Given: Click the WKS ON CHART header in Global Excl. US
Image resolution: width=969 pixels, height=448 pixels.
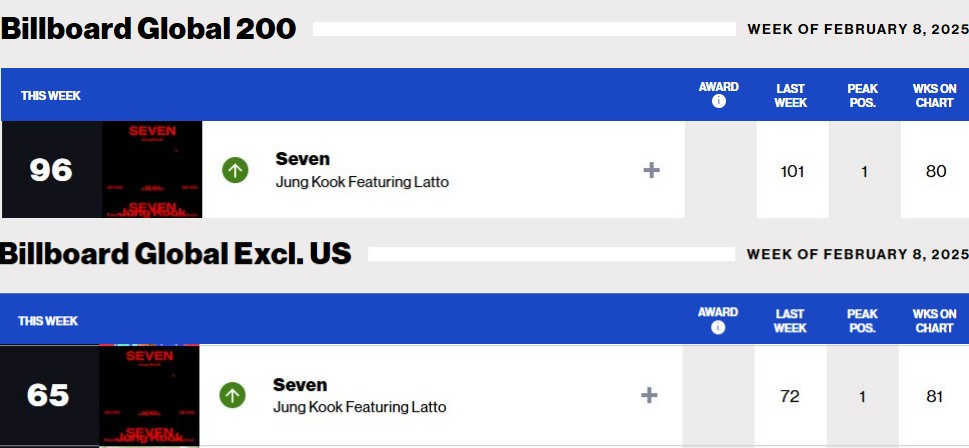Looking at the screenshot, I should (934, 321).
